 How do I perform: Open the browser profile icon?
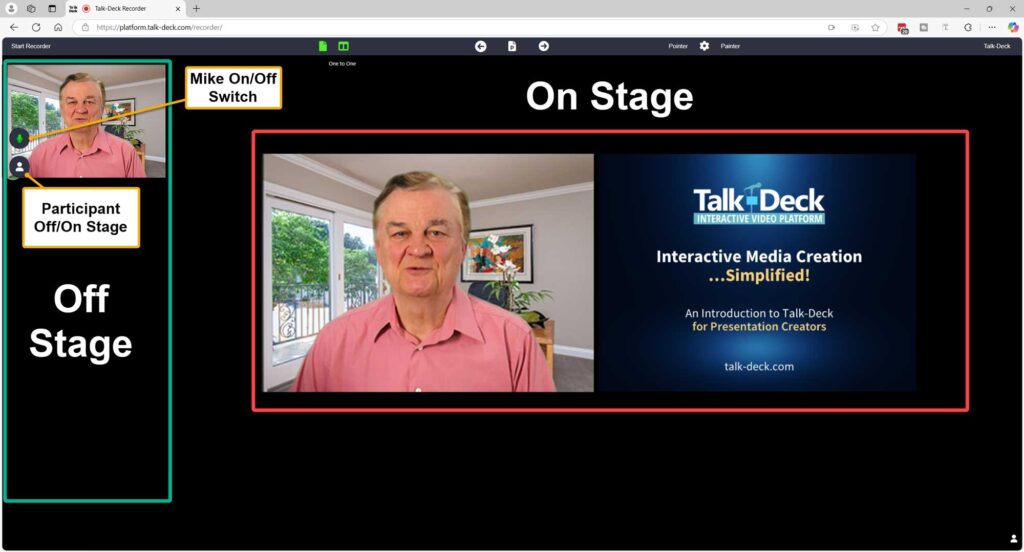(11, 8)
